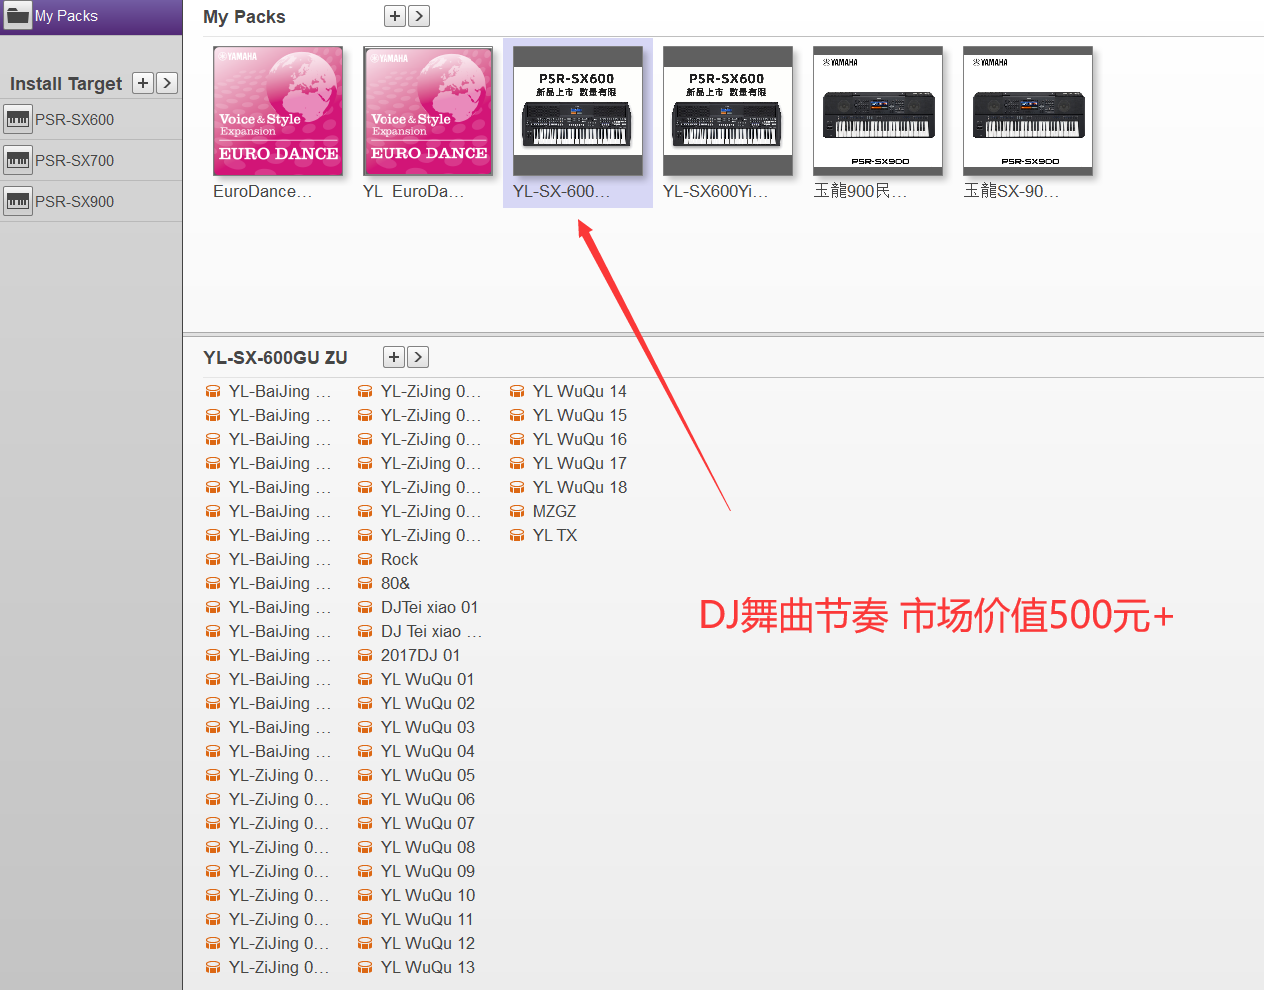Click the drum icon beside MZGZ
This screenshot has height=990, width=1264.
click(517, 512)
